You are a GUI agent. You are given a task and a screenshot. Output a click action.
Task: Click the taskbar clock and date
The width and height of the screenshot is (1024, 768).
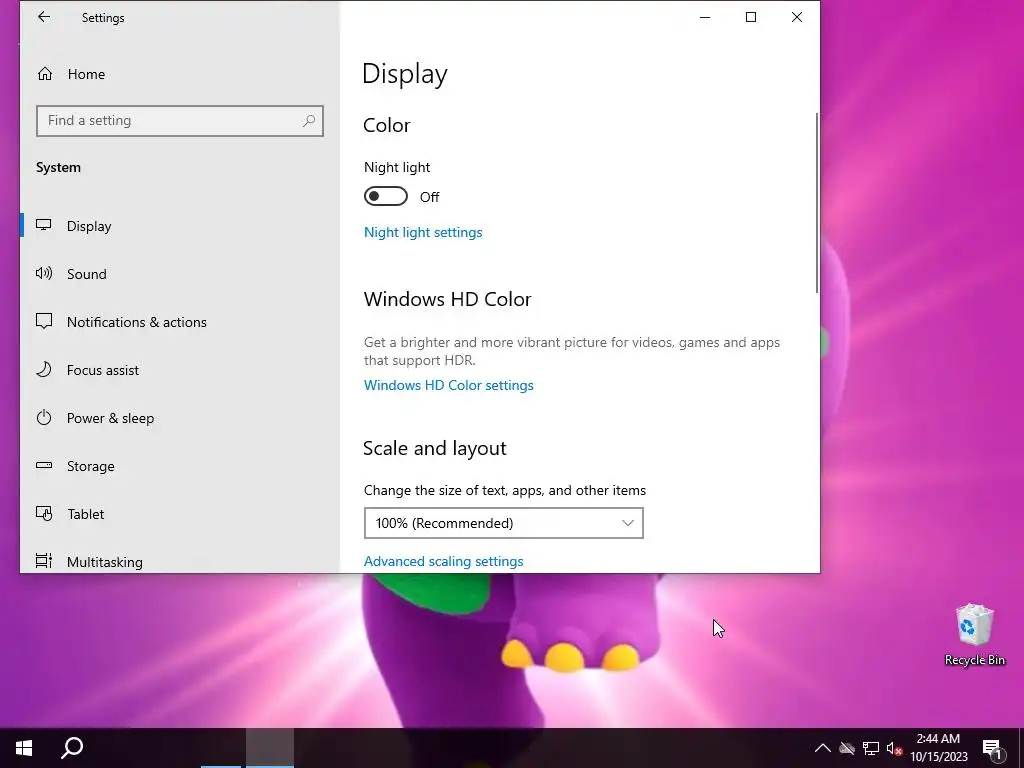[x=938, y=748]
